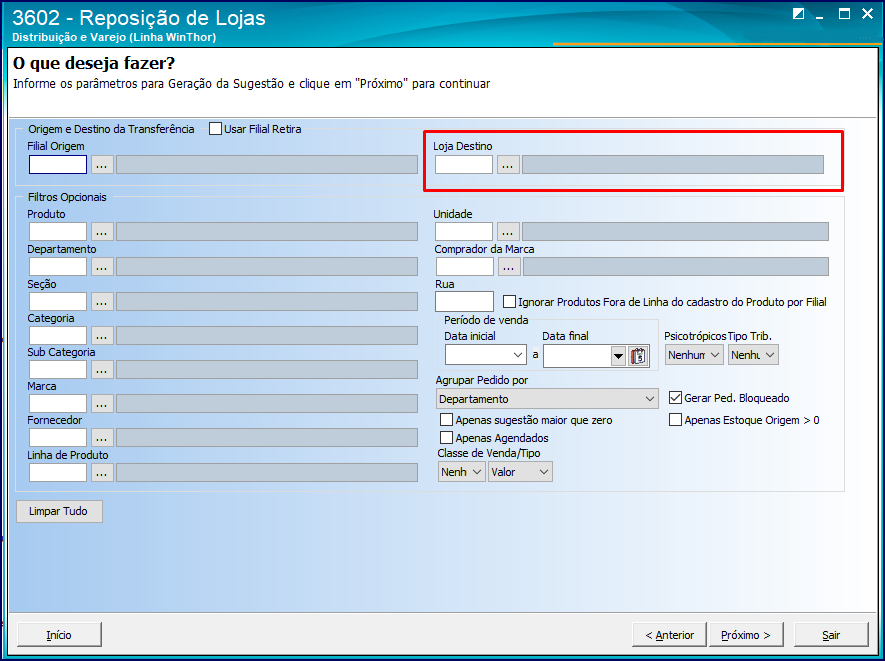
Task: Enable Ignorar Produtos Fora de Linha checkbox
Action: coord(509,302)
